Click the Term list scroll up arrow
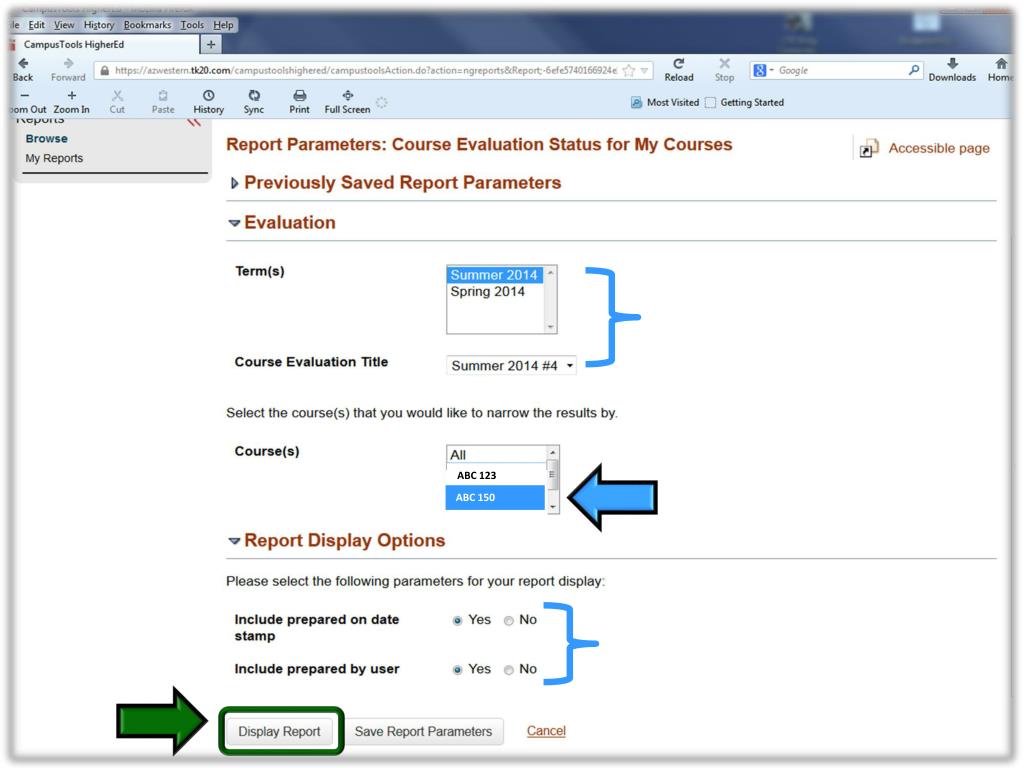 pyautogui.click(x=551, y=272)
